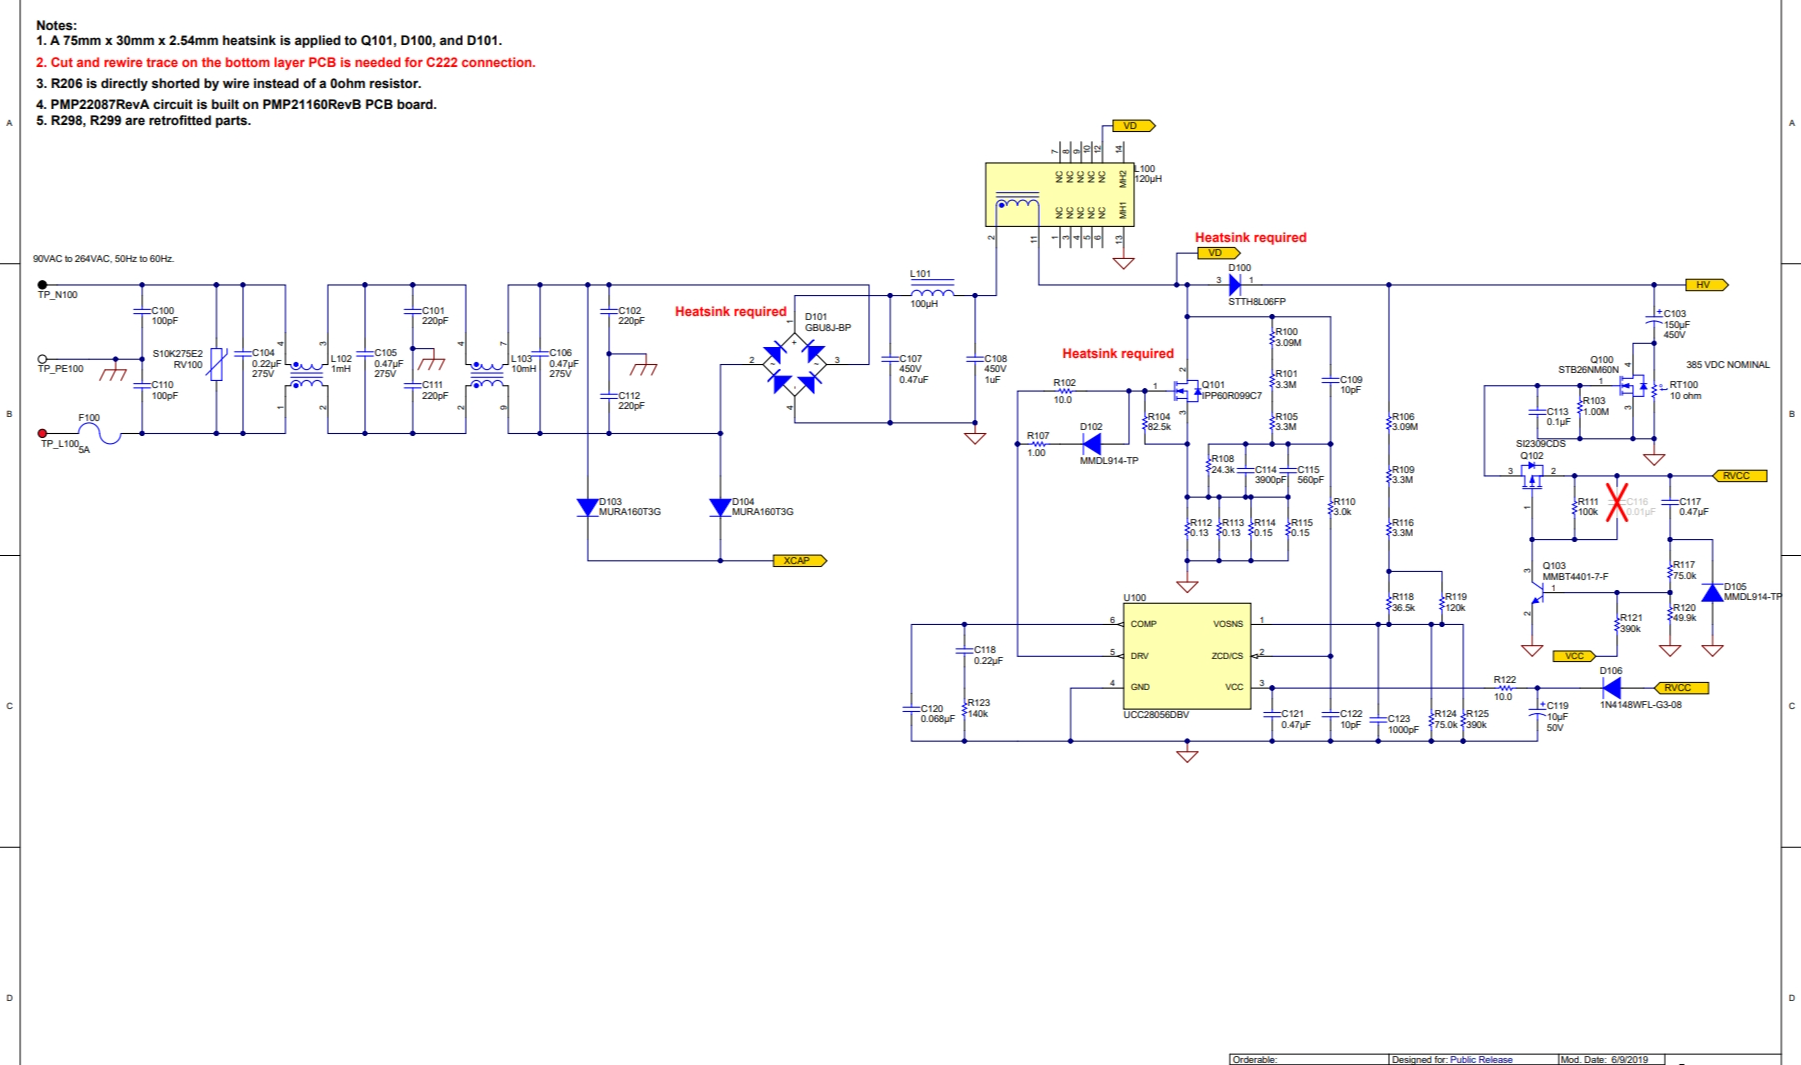Select the U100 UCC28056DBV controller block
The height and width of the screenshot is (1065, 1801).
(1187, 656)
